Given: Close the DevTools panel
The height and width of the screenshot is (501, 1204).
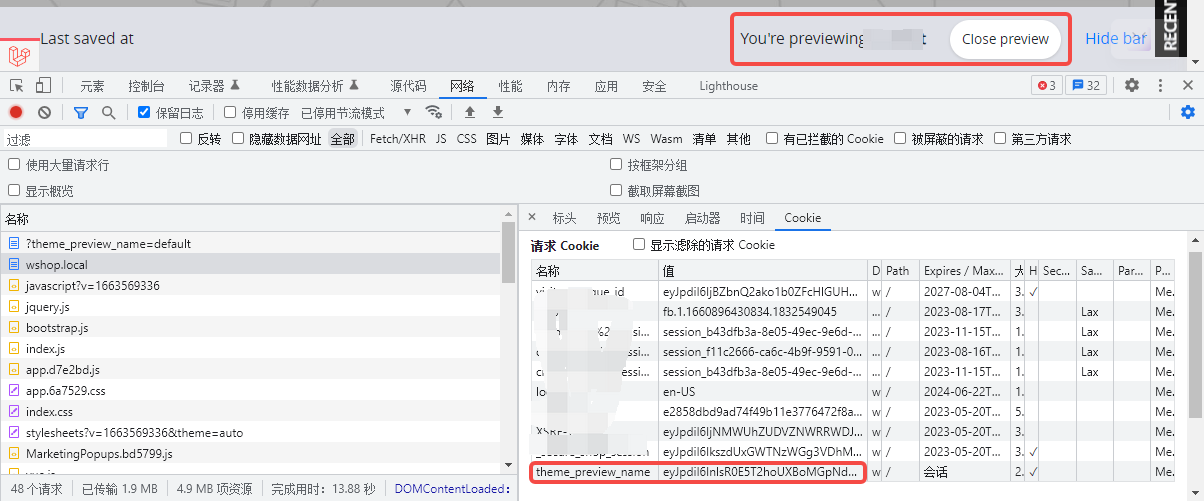Looking at the screenshot, I should tap(1188, 86).
